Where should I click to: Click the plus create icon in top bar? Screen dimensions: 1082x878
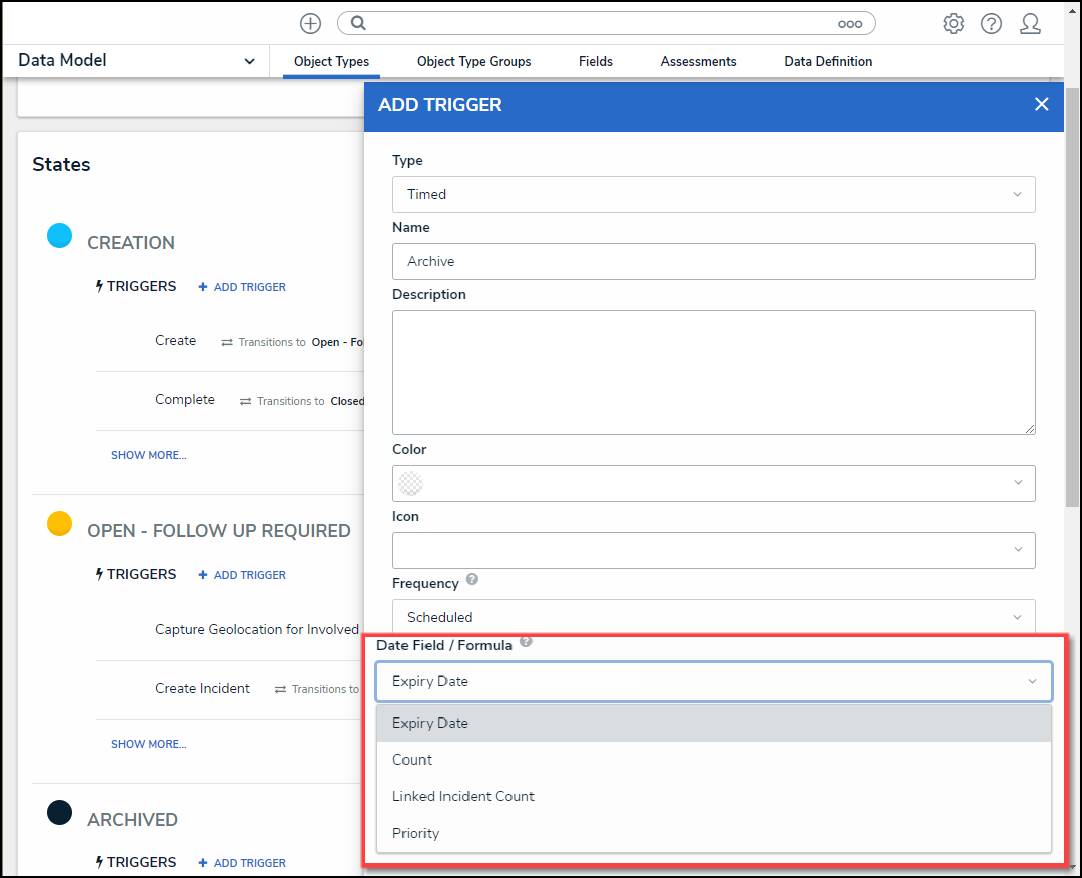click(x=310, y=23)
